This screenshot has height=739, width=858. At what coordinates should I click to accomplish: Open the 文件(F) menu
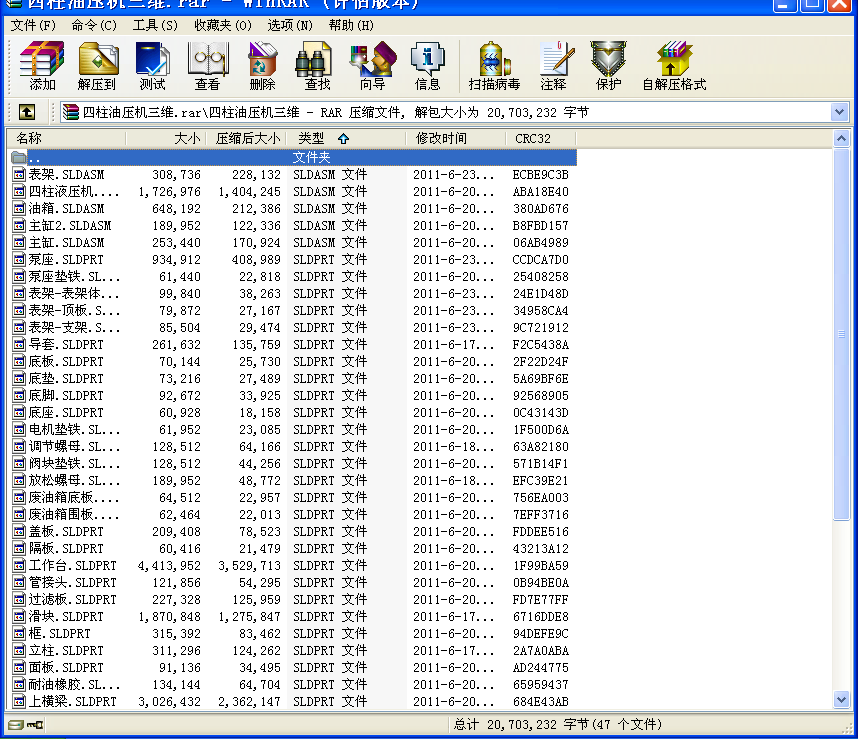point(33,25)
